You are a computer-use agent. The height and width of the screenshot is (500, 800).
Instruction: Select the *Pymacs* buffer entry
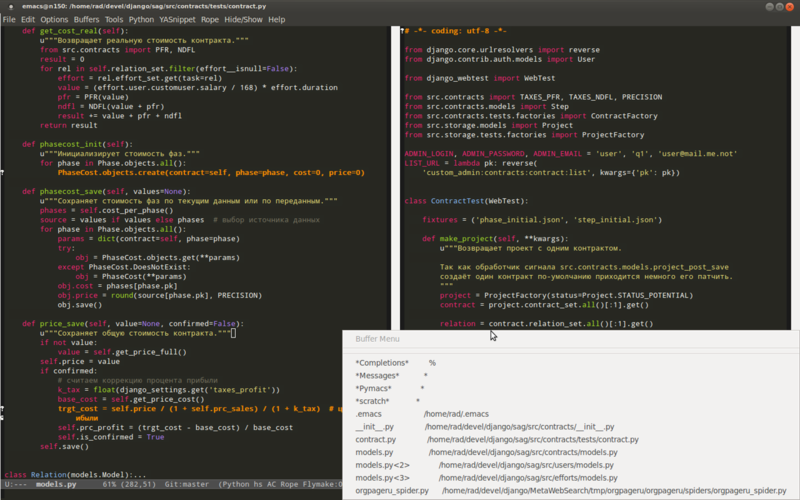(570, 388)
